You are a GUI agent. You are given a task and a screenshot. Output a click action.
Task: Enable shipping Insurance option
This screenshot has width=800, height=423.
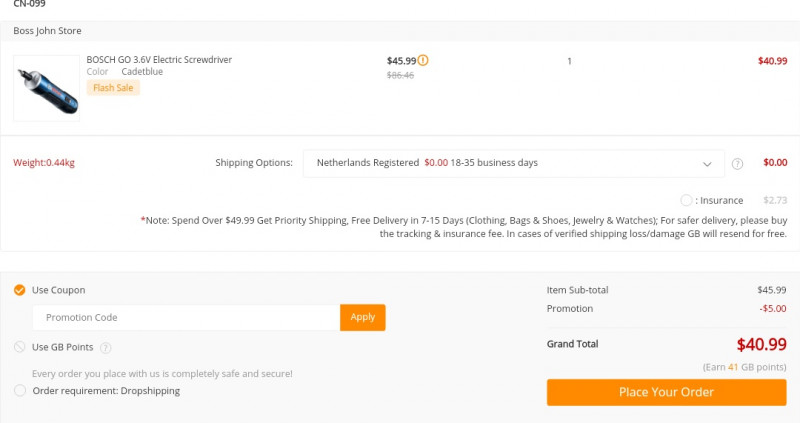(686, 200)
